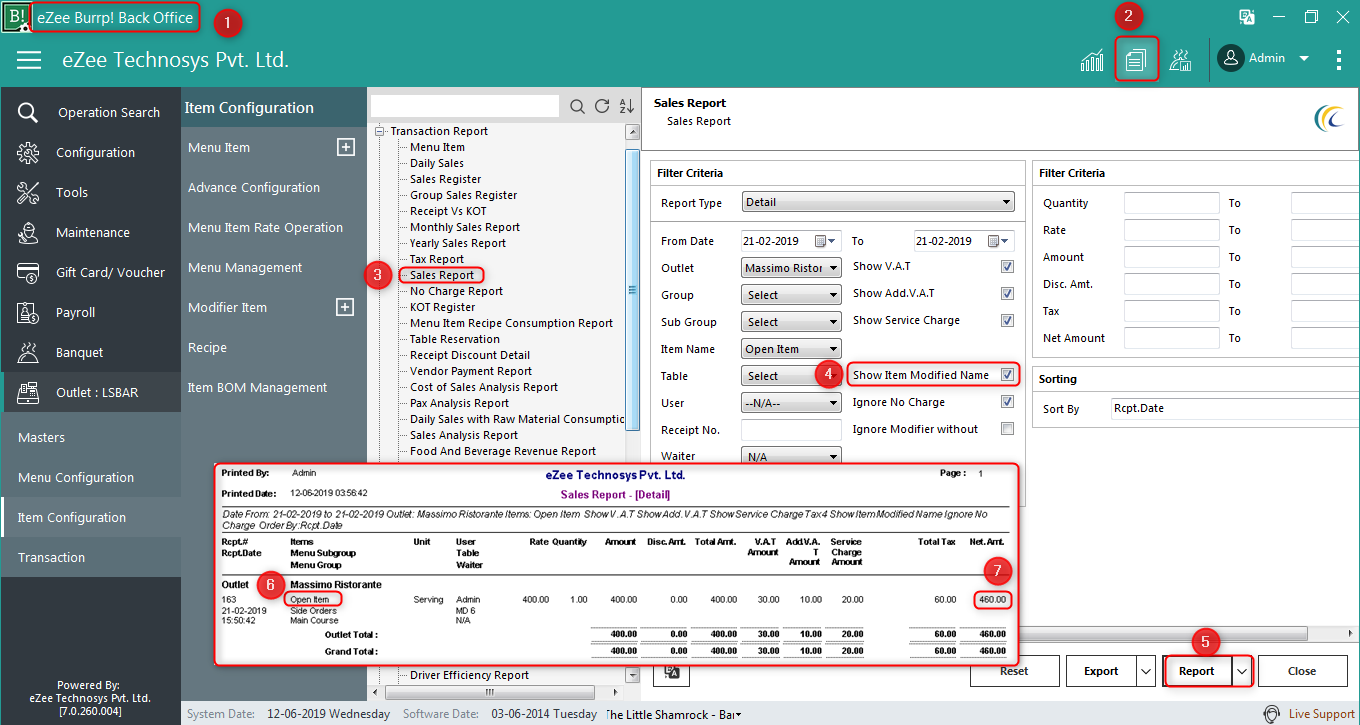This screenshot has width=1360, height=725.
Task: Click plus icon next to Menu Item
Action: pyautogui.click(x=345, y=147)
